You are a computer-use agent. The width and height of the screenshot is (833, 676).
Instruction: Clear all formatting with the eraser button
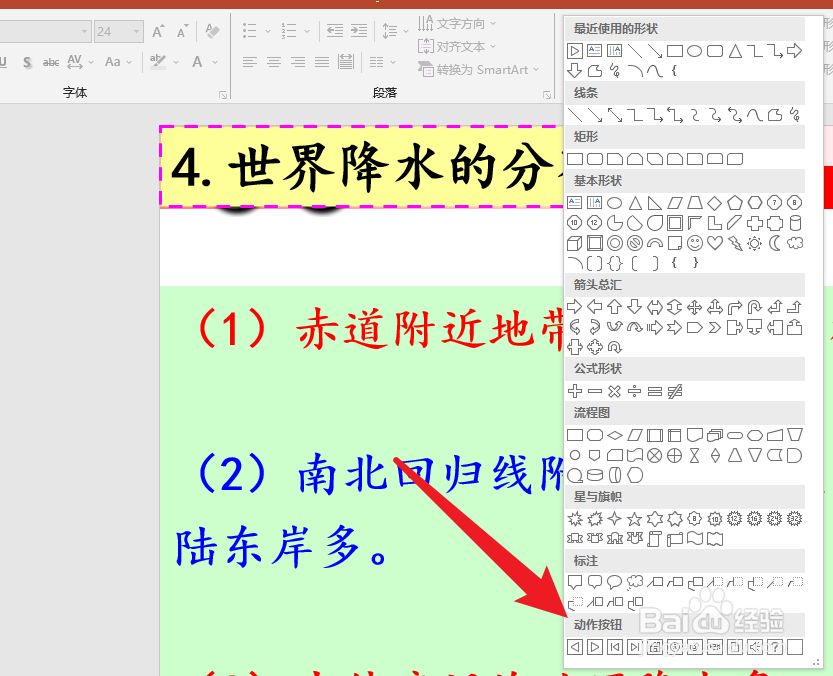pos(212,31)
